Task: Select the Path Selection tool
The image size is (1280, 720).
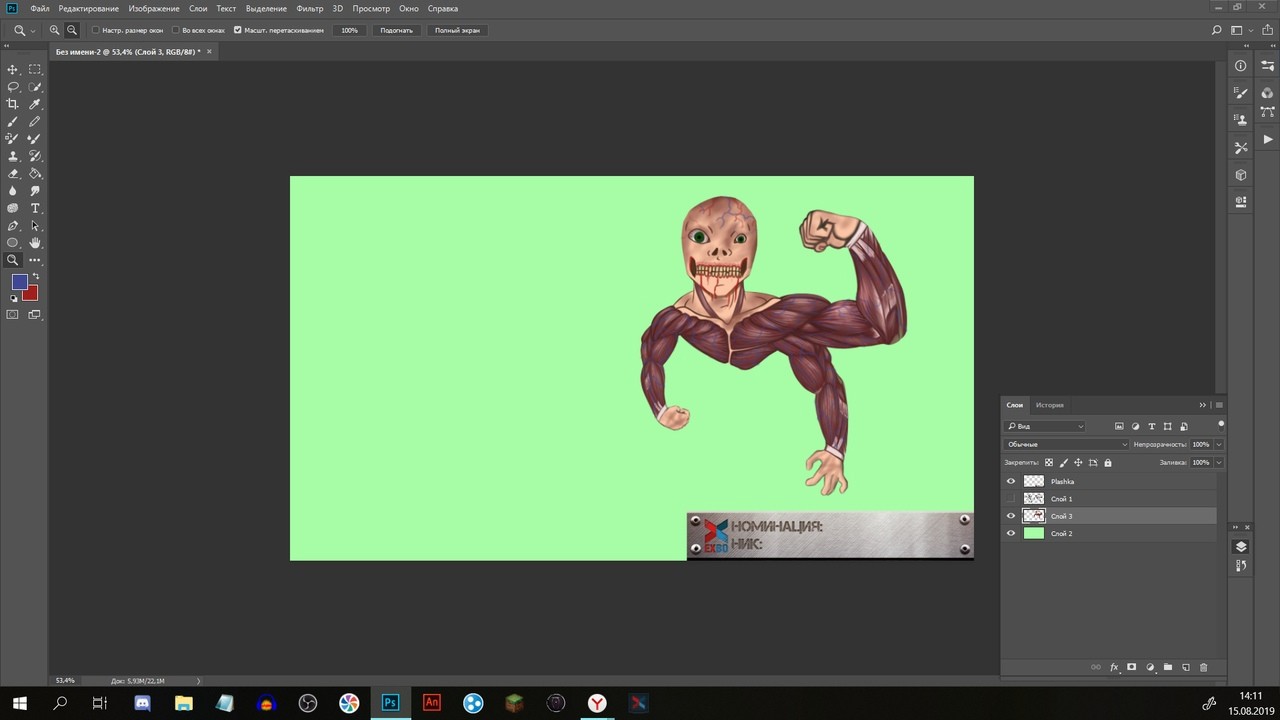Action: [x=35, y=226]
